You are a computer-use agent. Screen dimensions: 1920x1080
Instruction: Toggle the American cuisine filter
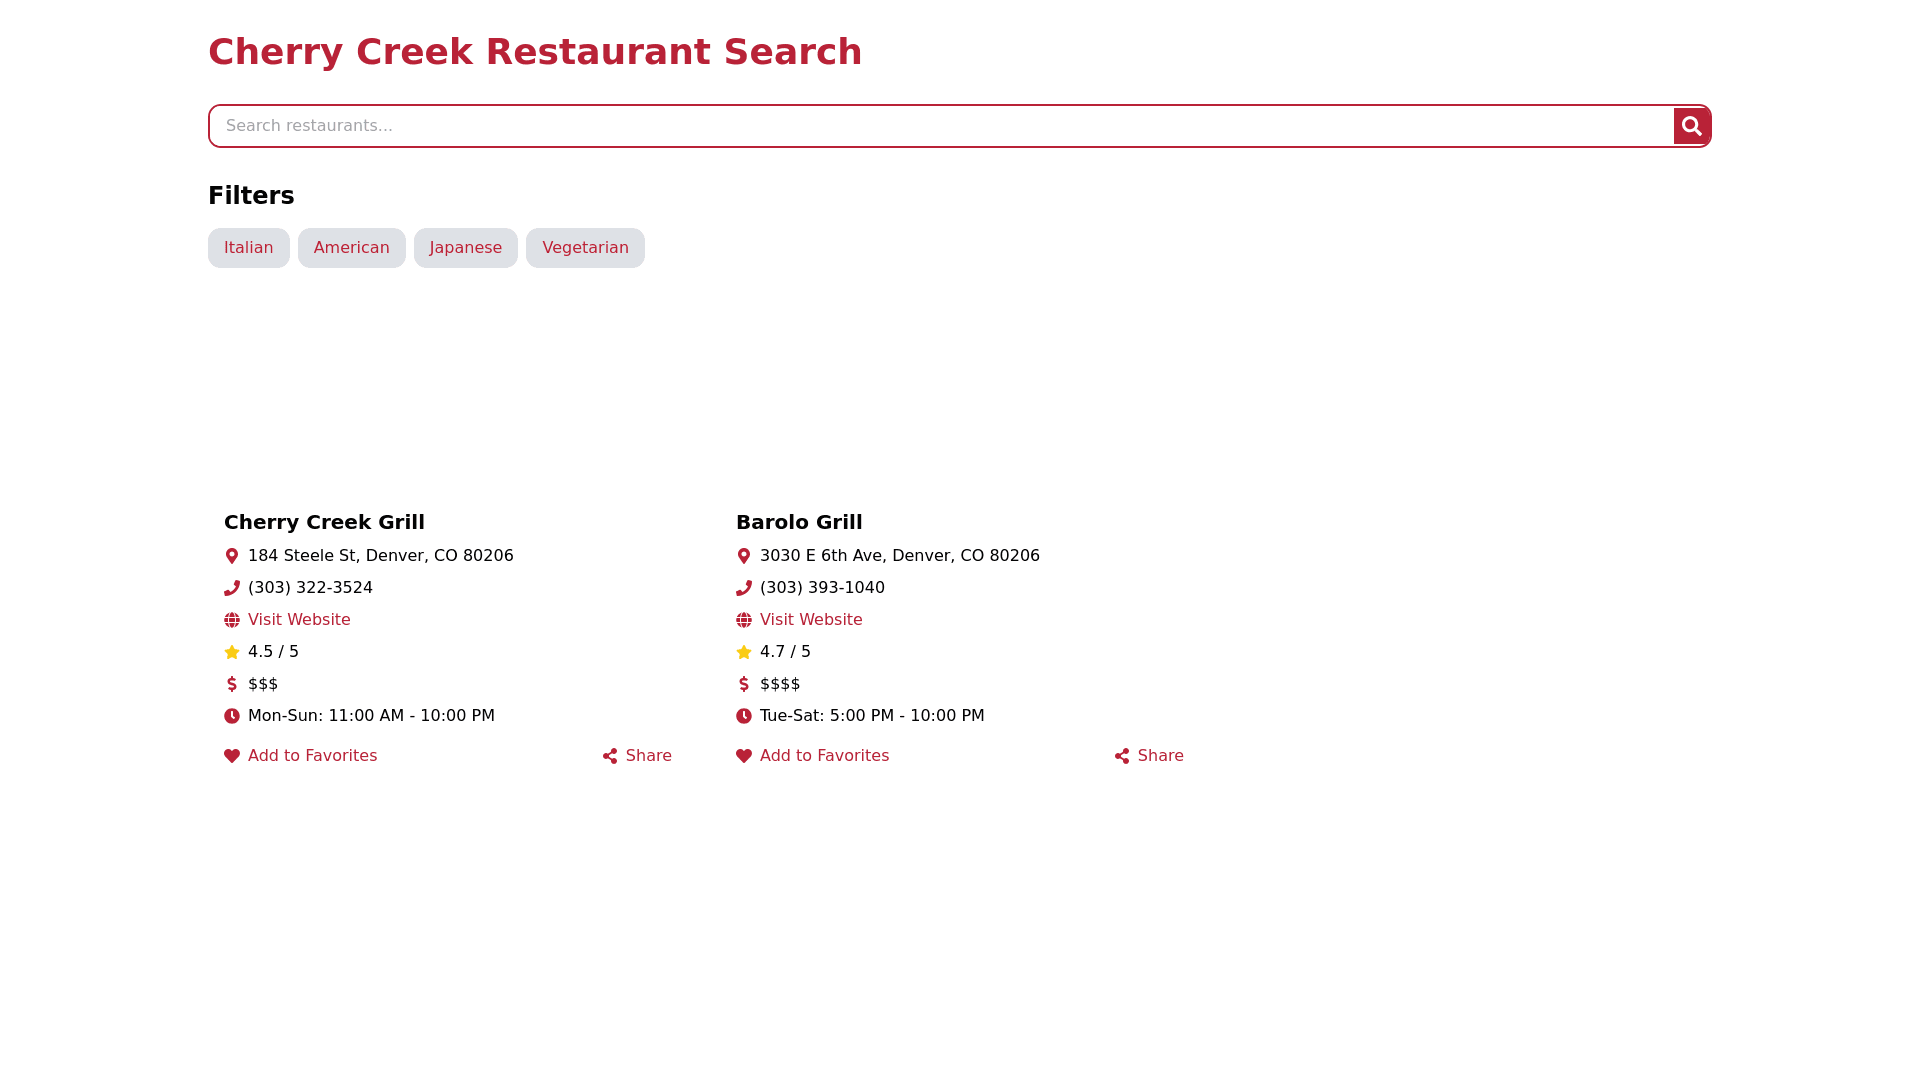(x=351, y=248)
